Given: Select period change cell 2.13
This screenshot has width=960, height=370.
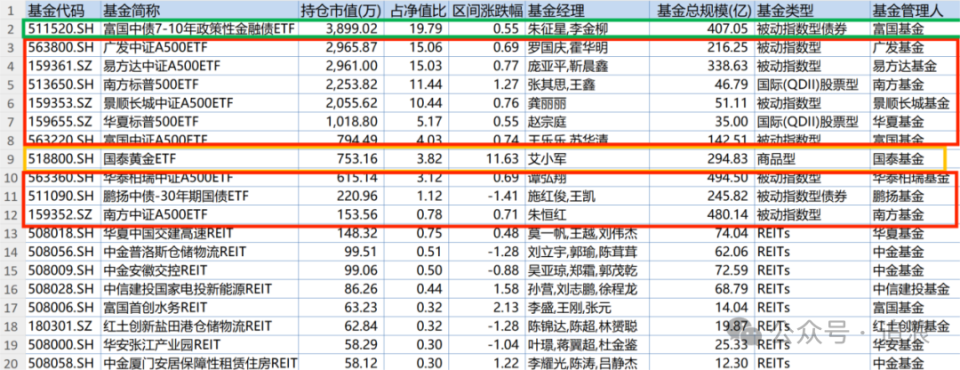Looking at the screenshot, I should (x=488, y=308).
